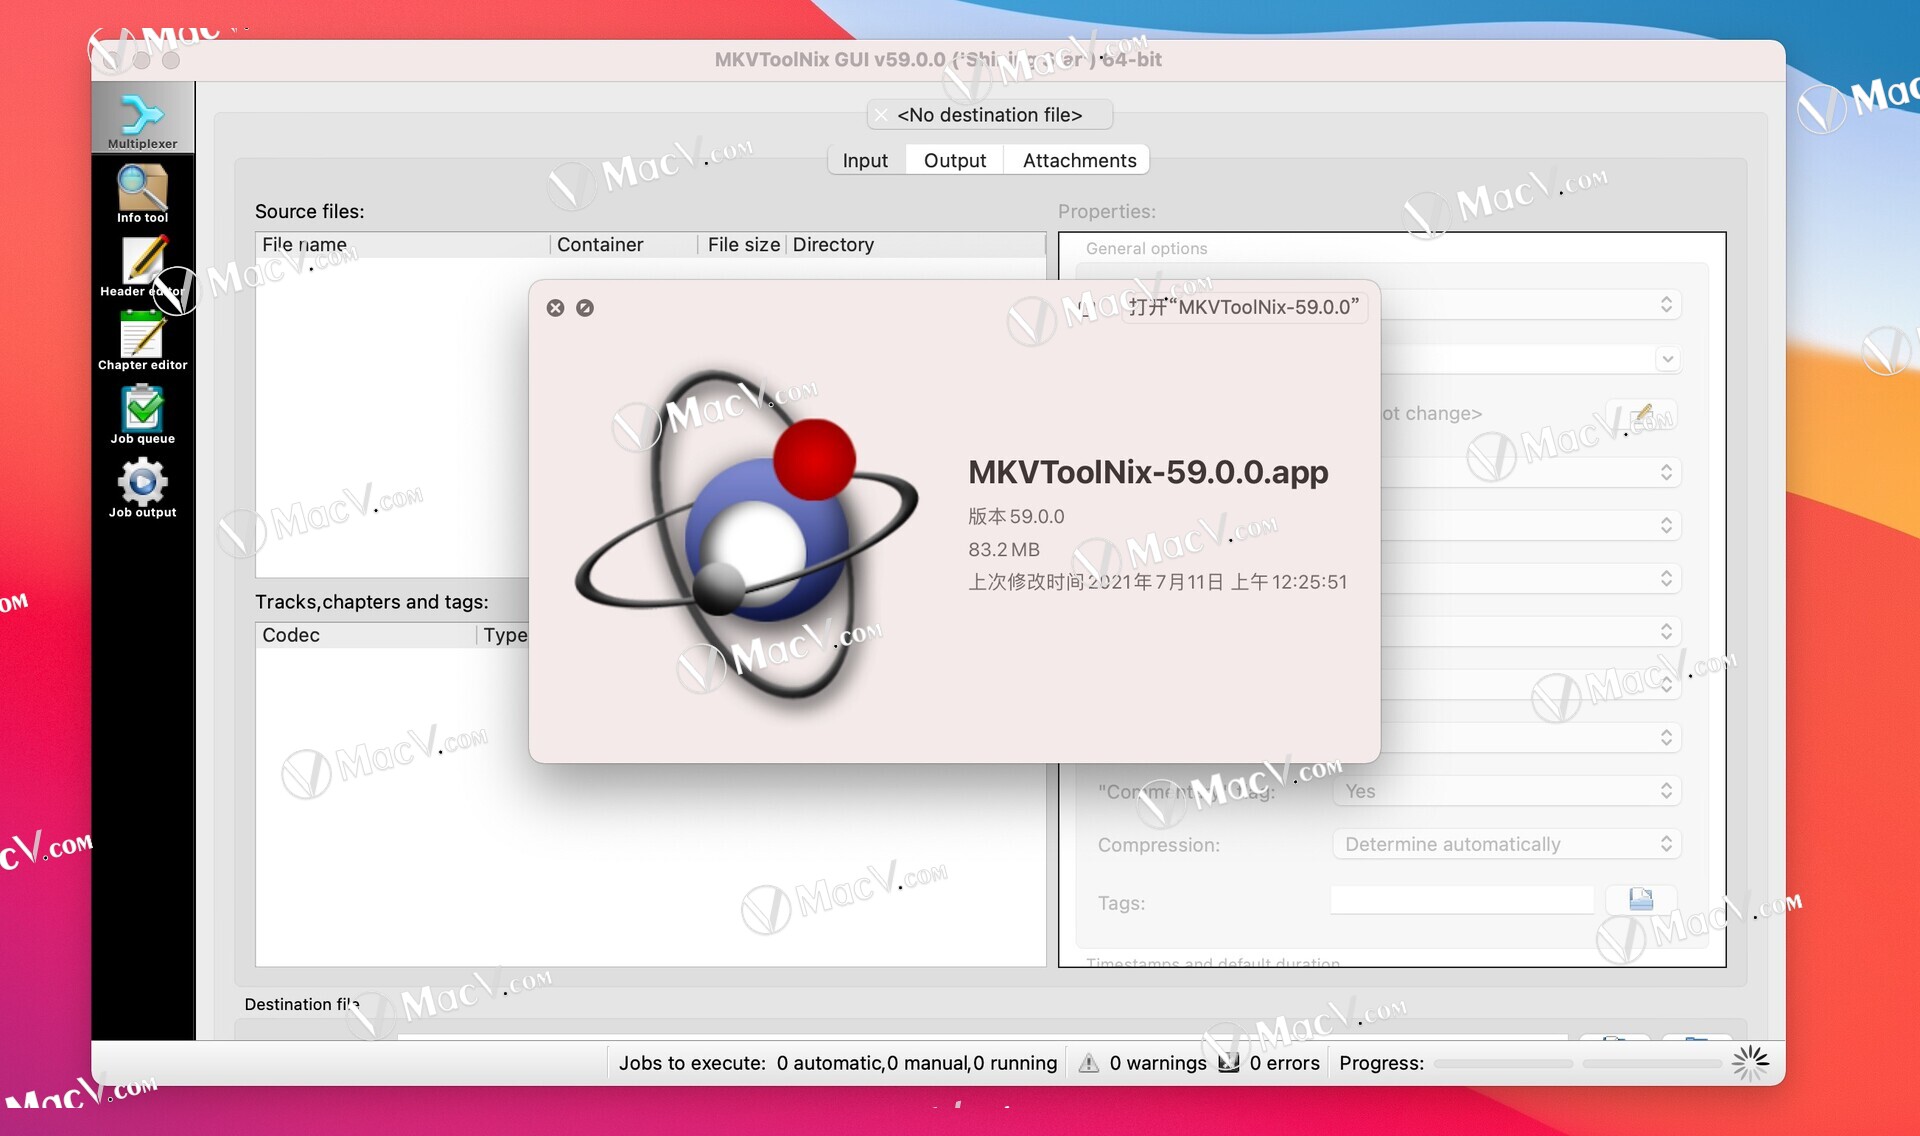Browse for a tags file icon

coord(1641,900)
